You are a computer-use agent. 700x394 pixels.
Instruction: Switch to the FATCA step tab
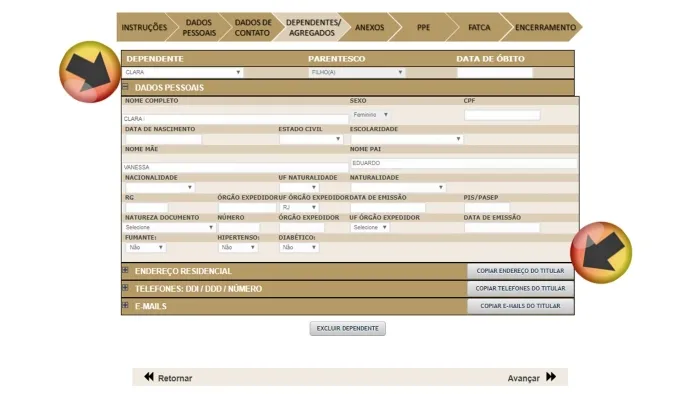(x=479, y=27)
